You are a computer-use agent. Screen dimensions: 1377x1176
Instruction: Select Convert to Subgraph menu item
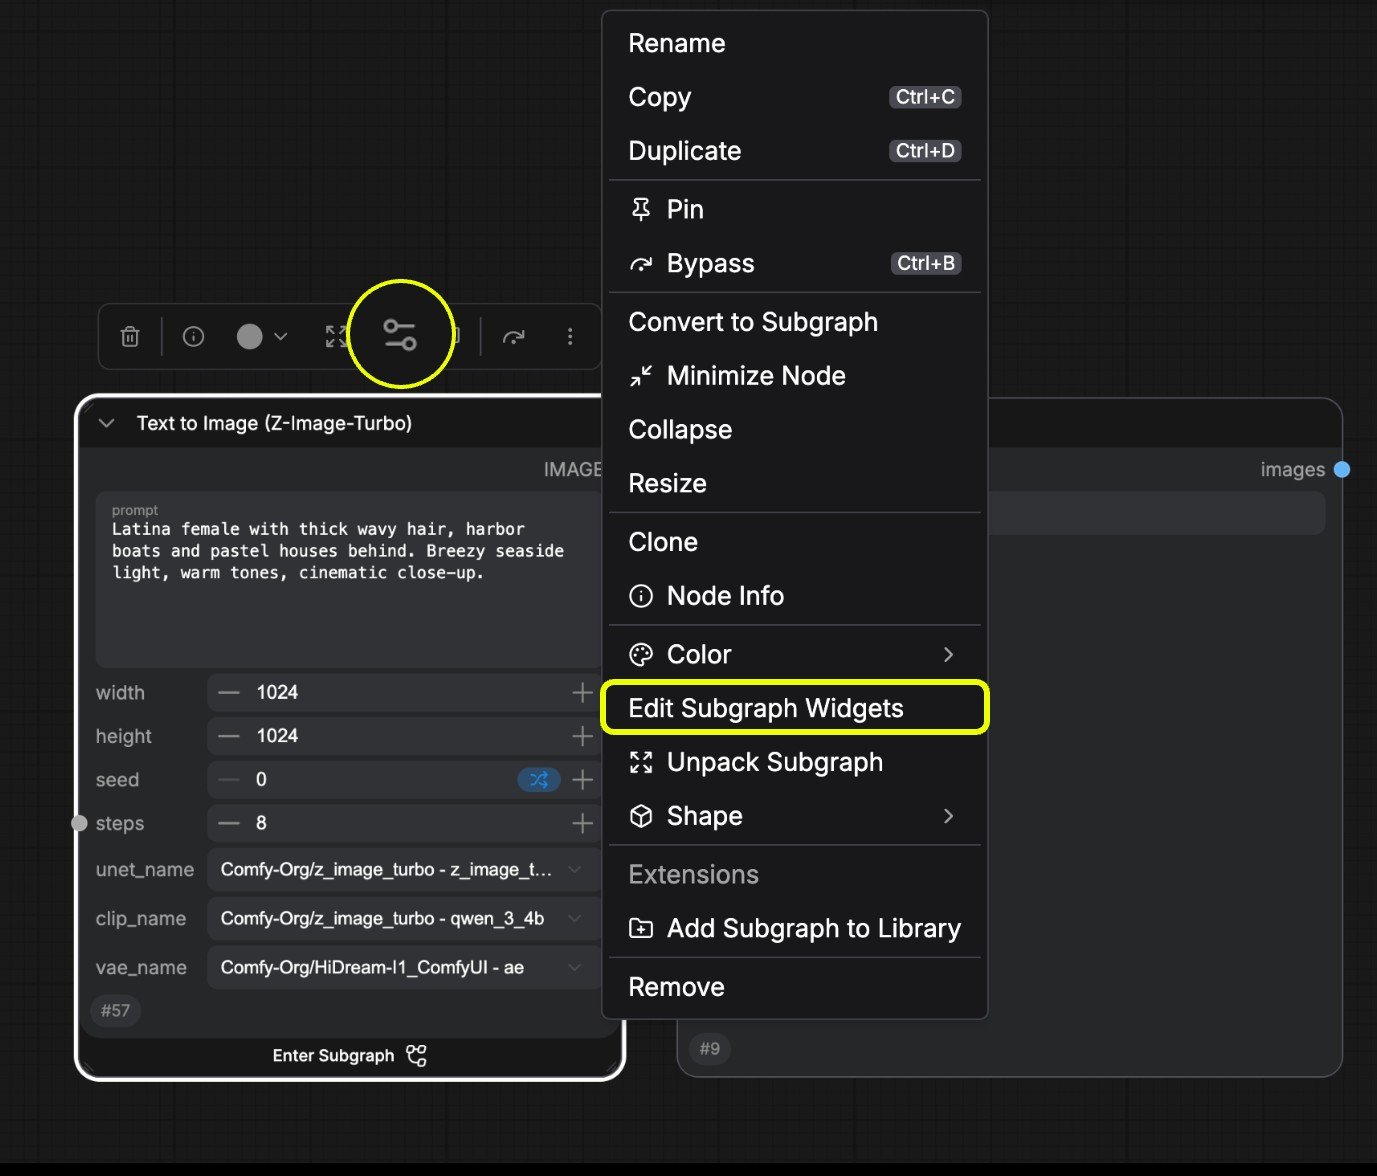click(x=795, y=322)
